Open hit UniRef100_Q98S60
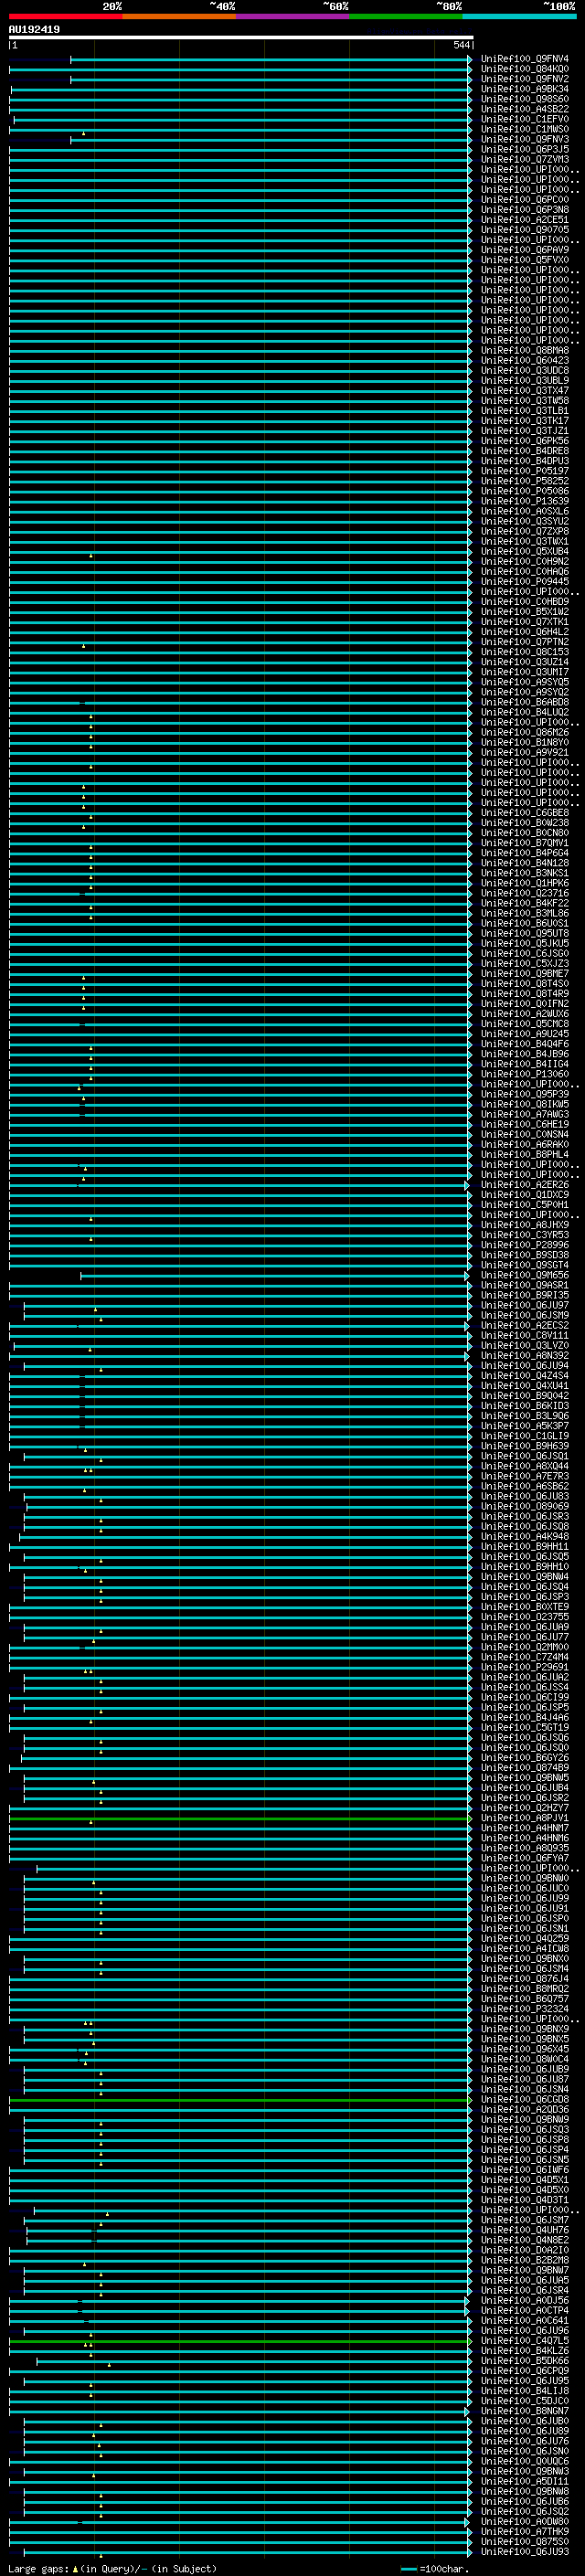This screenshot has width=585, height=2576. click(x=525, y=99)
